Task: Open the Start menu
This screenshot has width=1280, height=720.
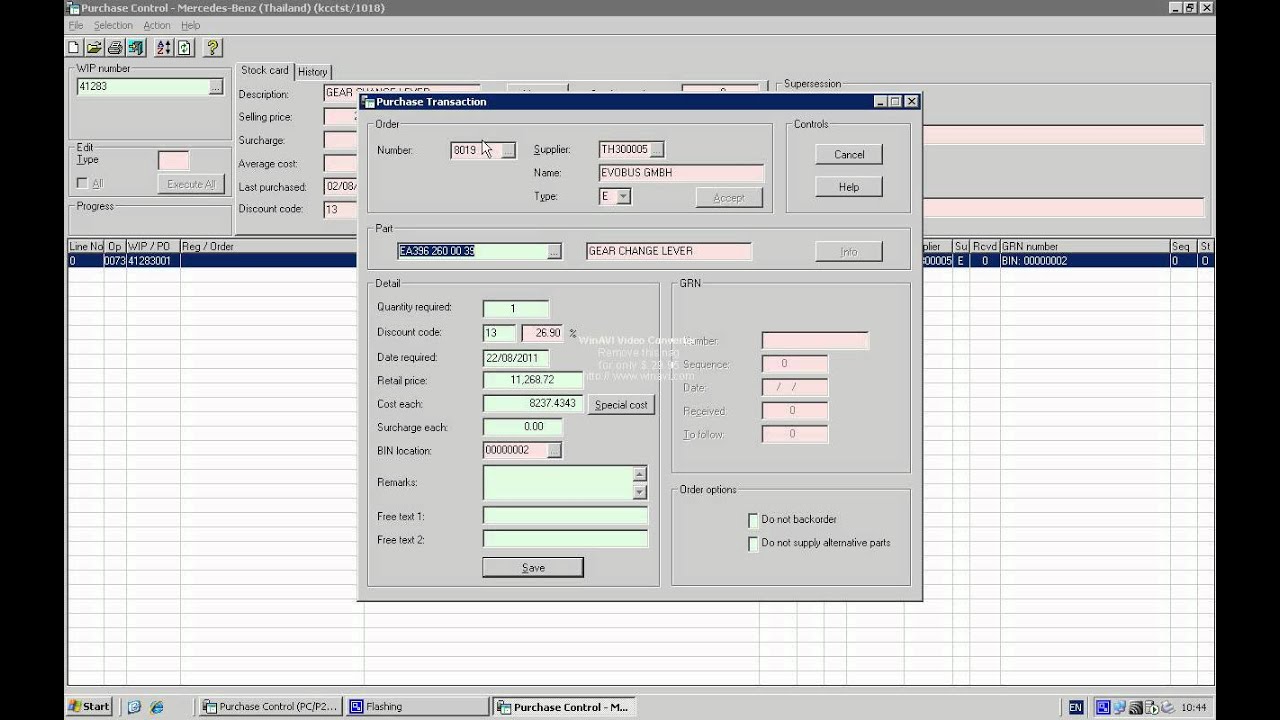Action: [x=90, y=706]
